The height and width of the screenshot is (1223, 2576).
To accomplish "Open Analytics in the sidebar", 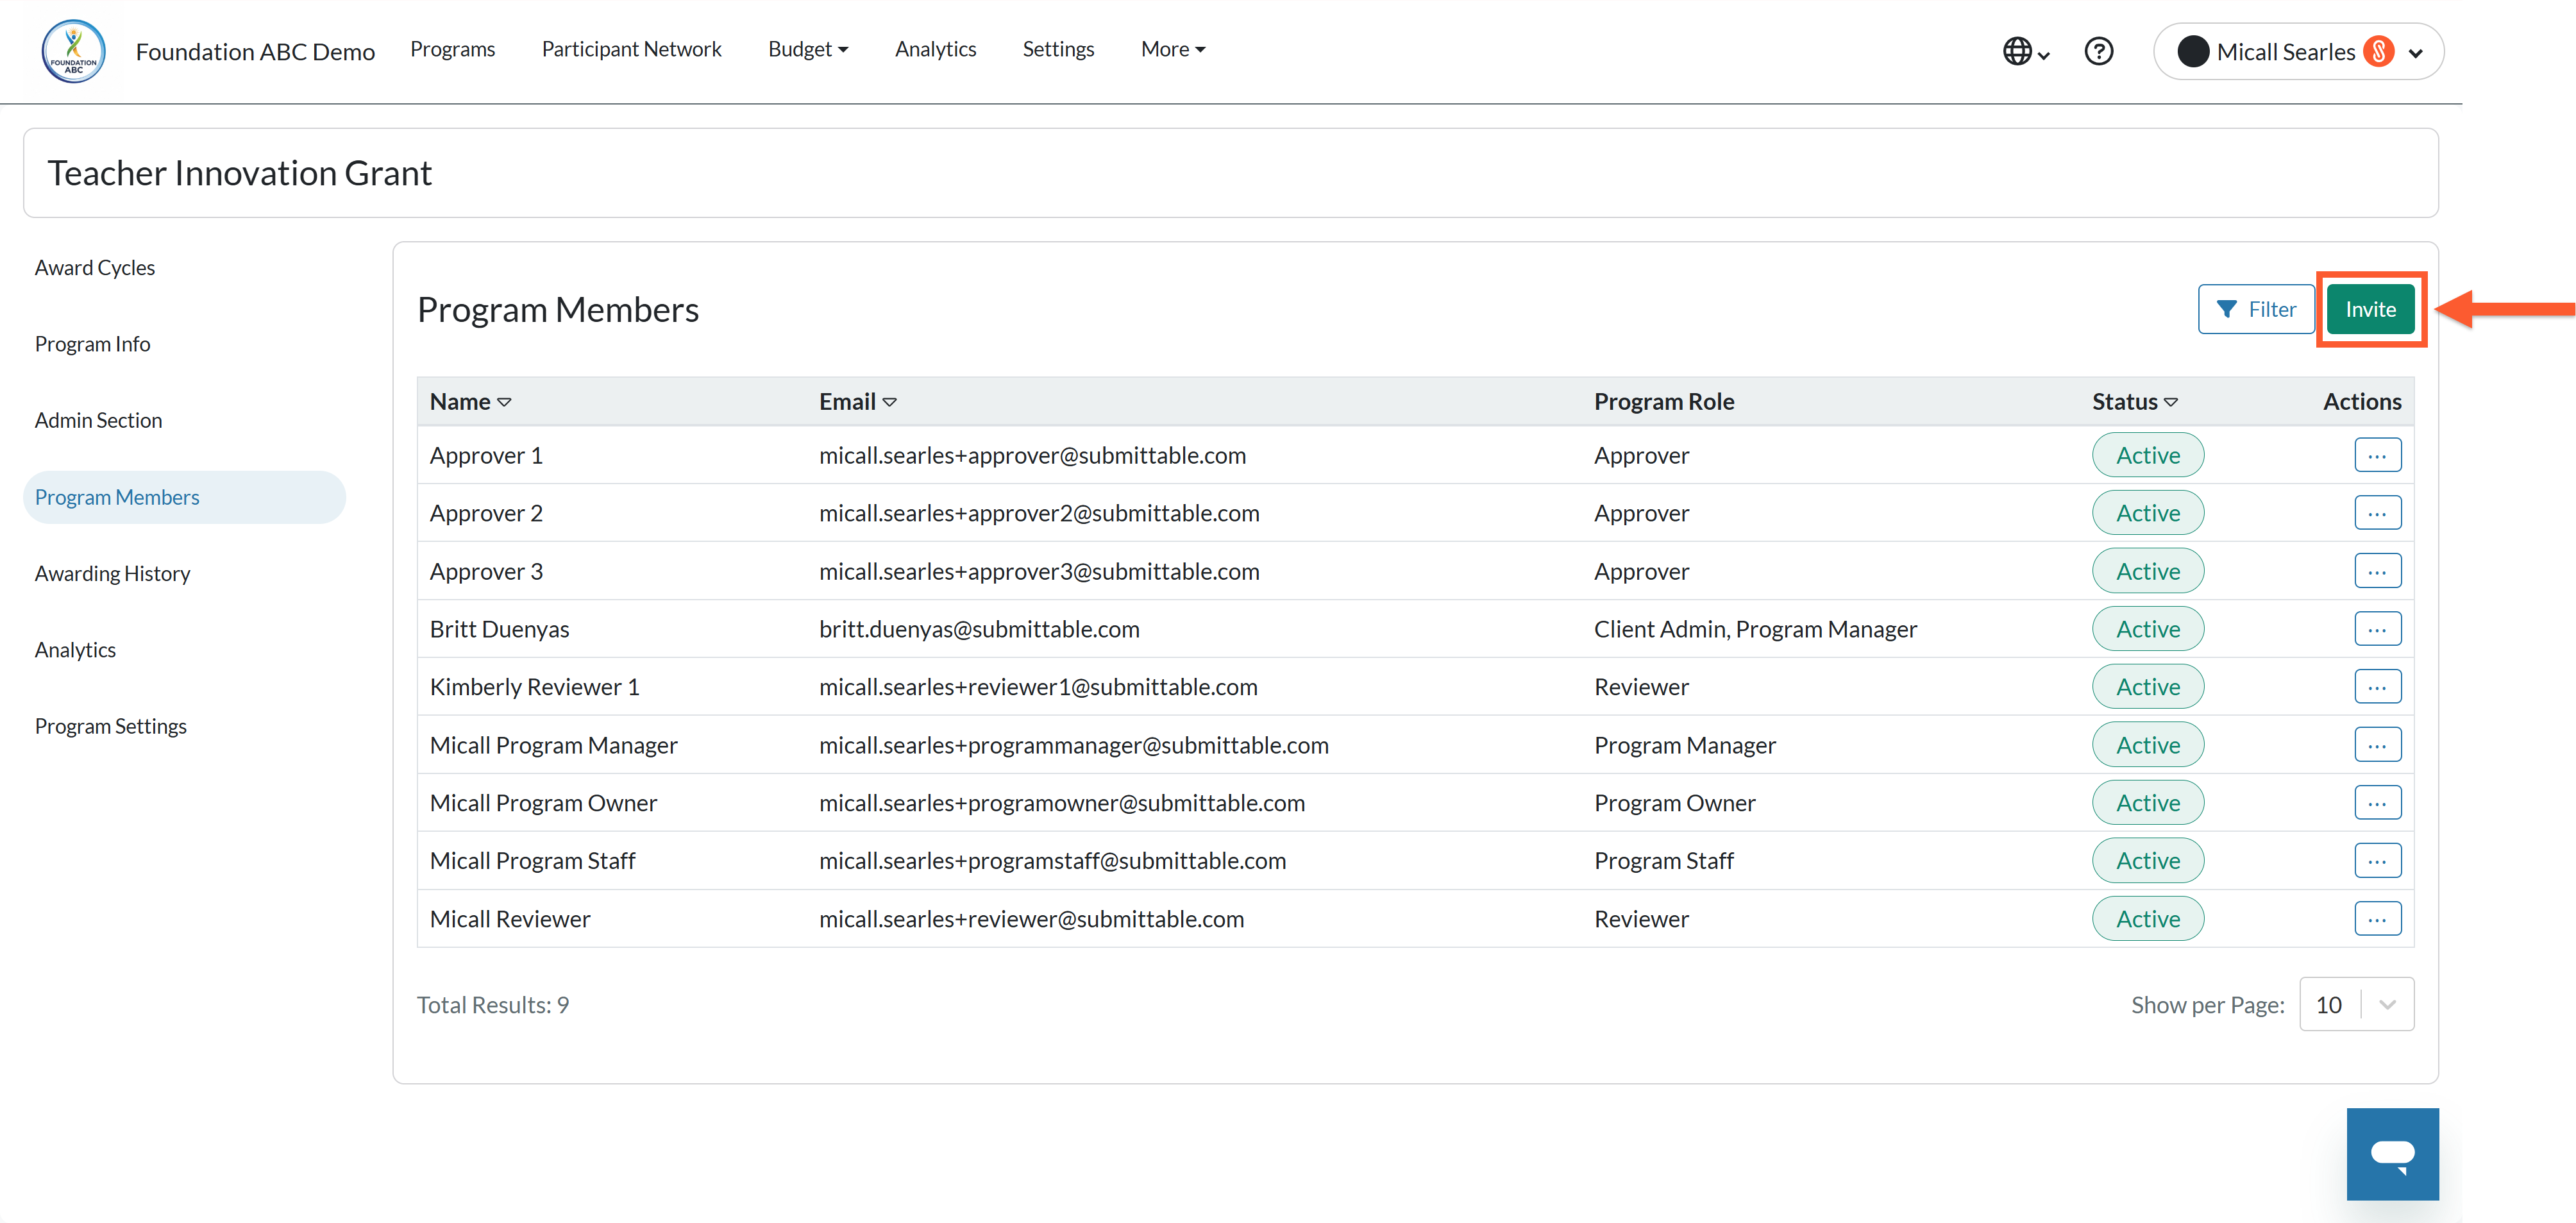I will tap(75, 650).
